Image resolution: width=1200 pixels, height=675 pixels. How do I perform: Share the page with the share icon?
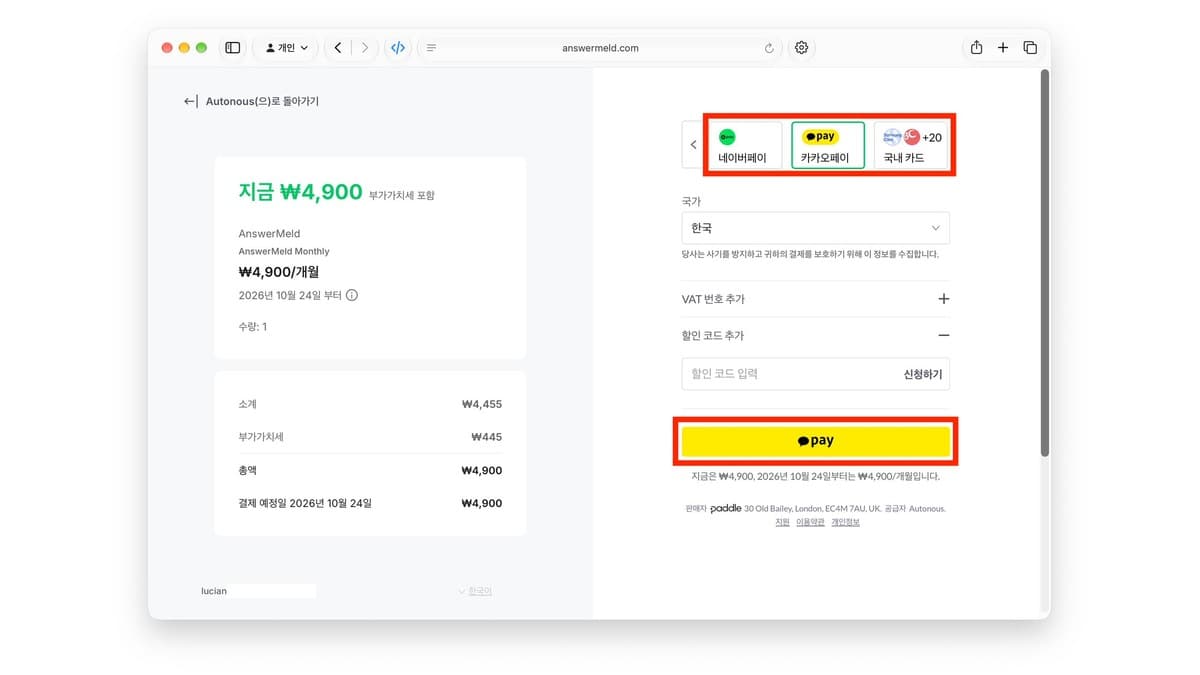[976, 47]
